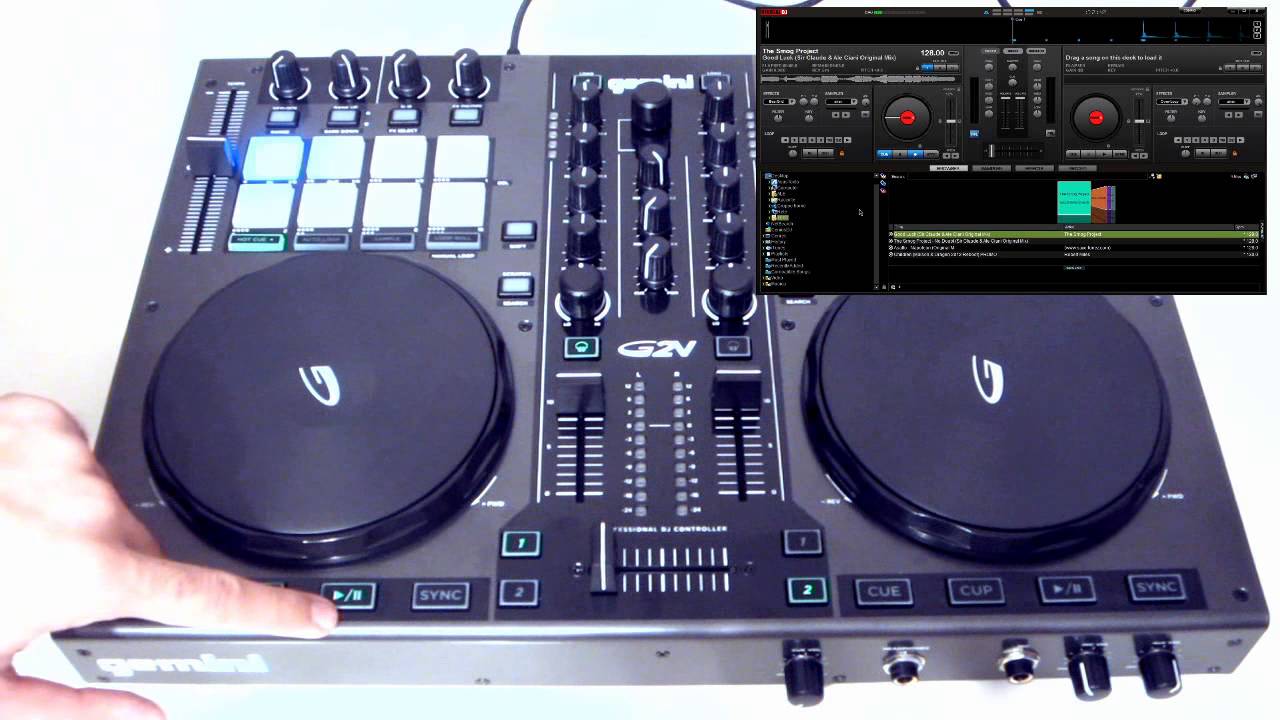This screenshot has height=720, width=1280.
Task: Click the right deck pause button
Action: 1088,154
